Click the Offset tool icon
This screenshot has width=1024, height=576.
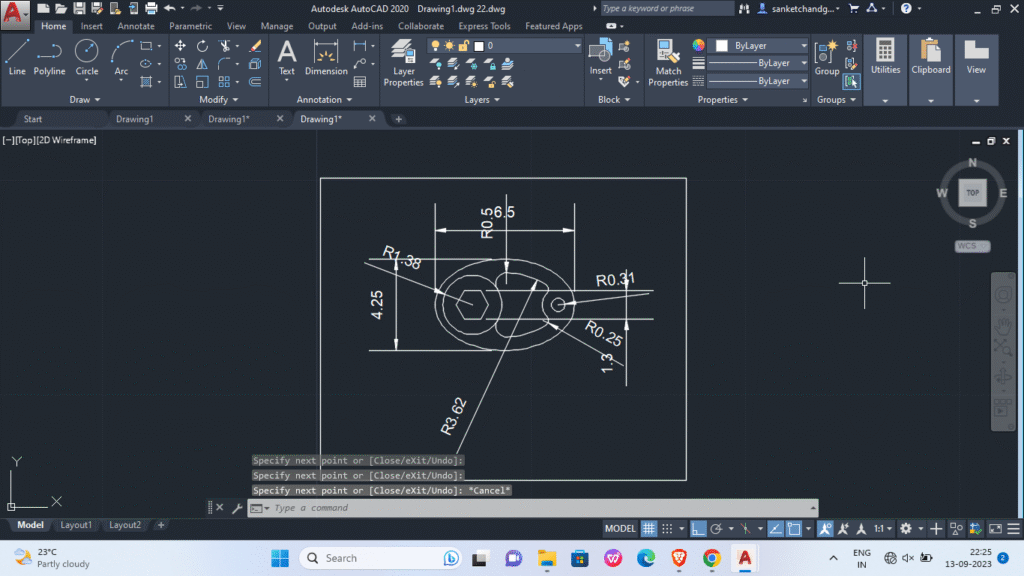coord(255,82)
